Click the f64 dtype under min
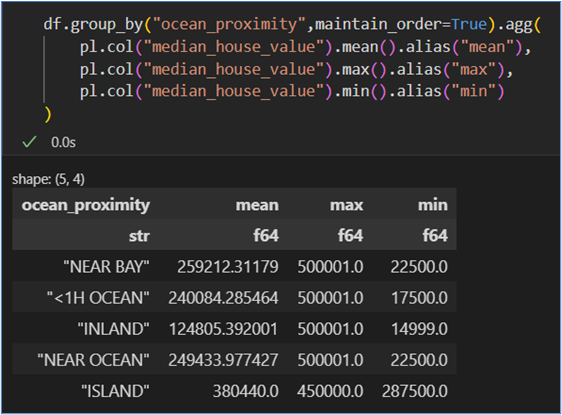 click(x=435, y=236)
